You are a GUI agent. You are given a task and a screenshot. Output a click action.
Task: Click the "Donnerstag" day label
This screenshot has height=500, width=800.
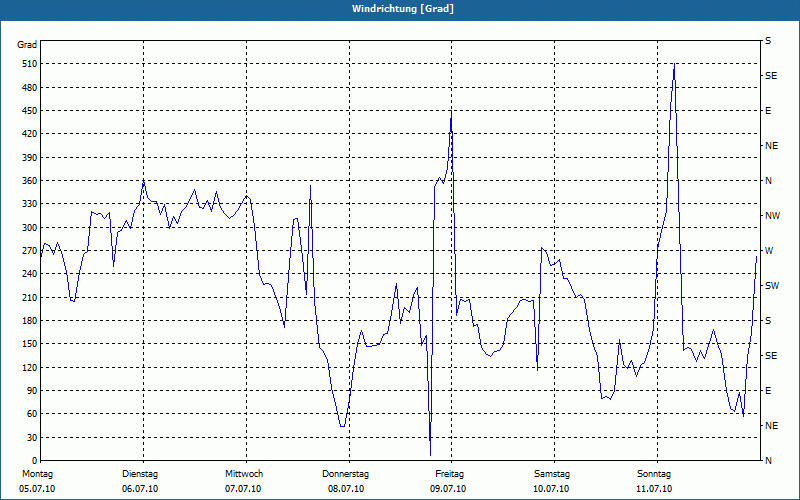point(345,474)
